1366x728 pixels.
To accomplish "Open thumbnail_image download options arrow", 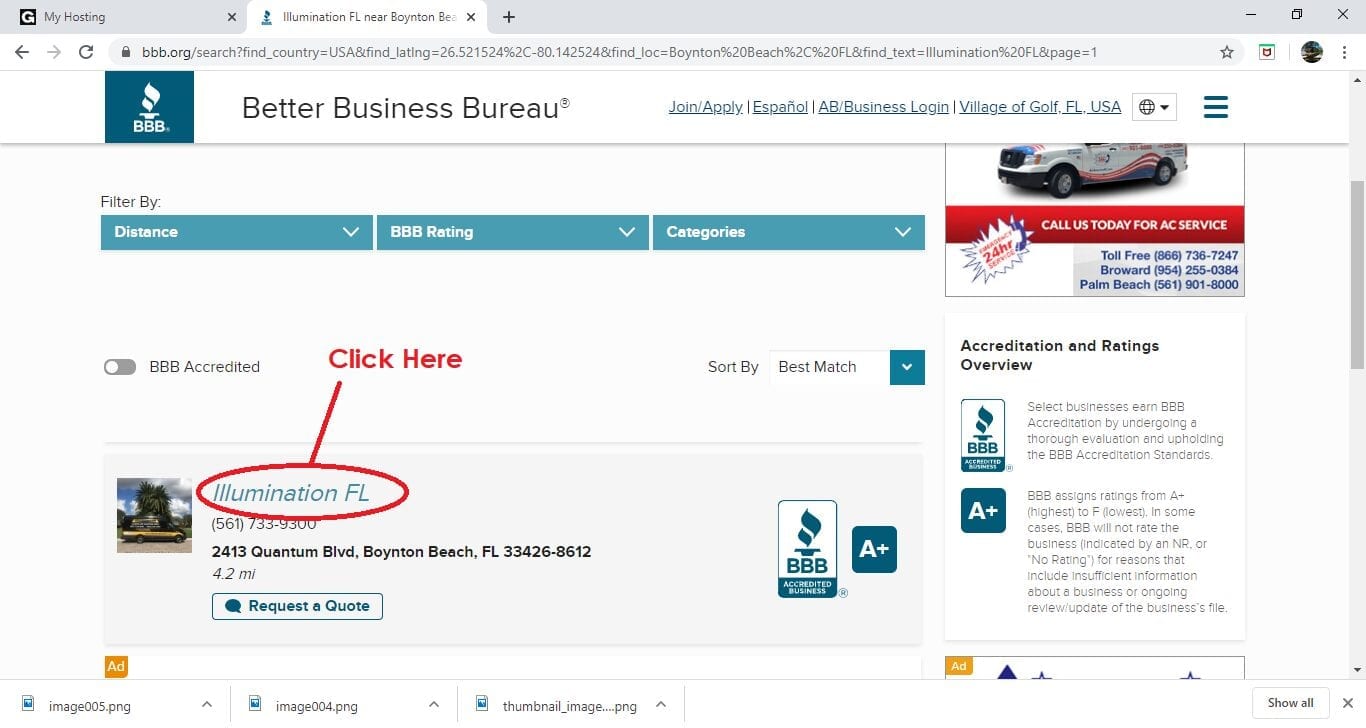I will (x=661, y=705).
